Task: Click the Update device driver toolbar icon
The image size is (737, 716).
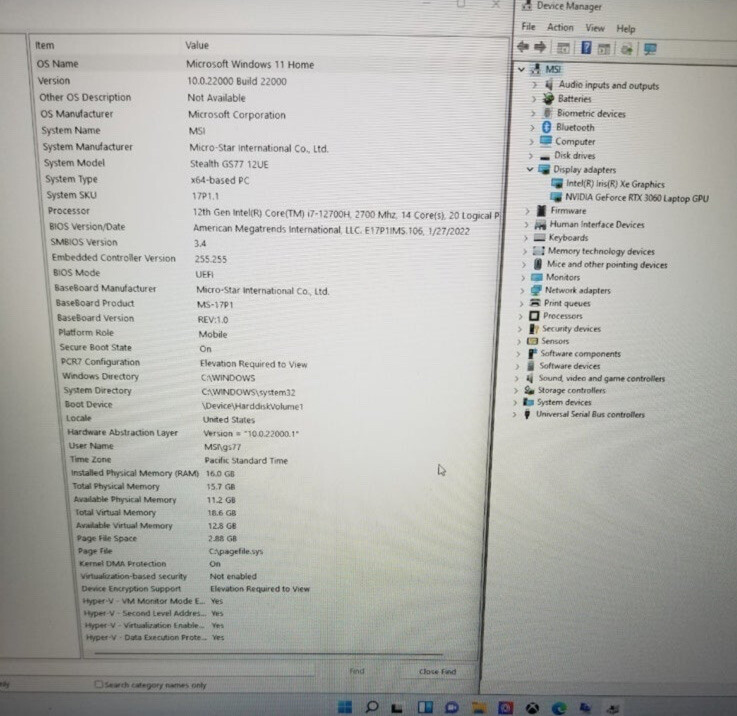Action: [627, 48]
